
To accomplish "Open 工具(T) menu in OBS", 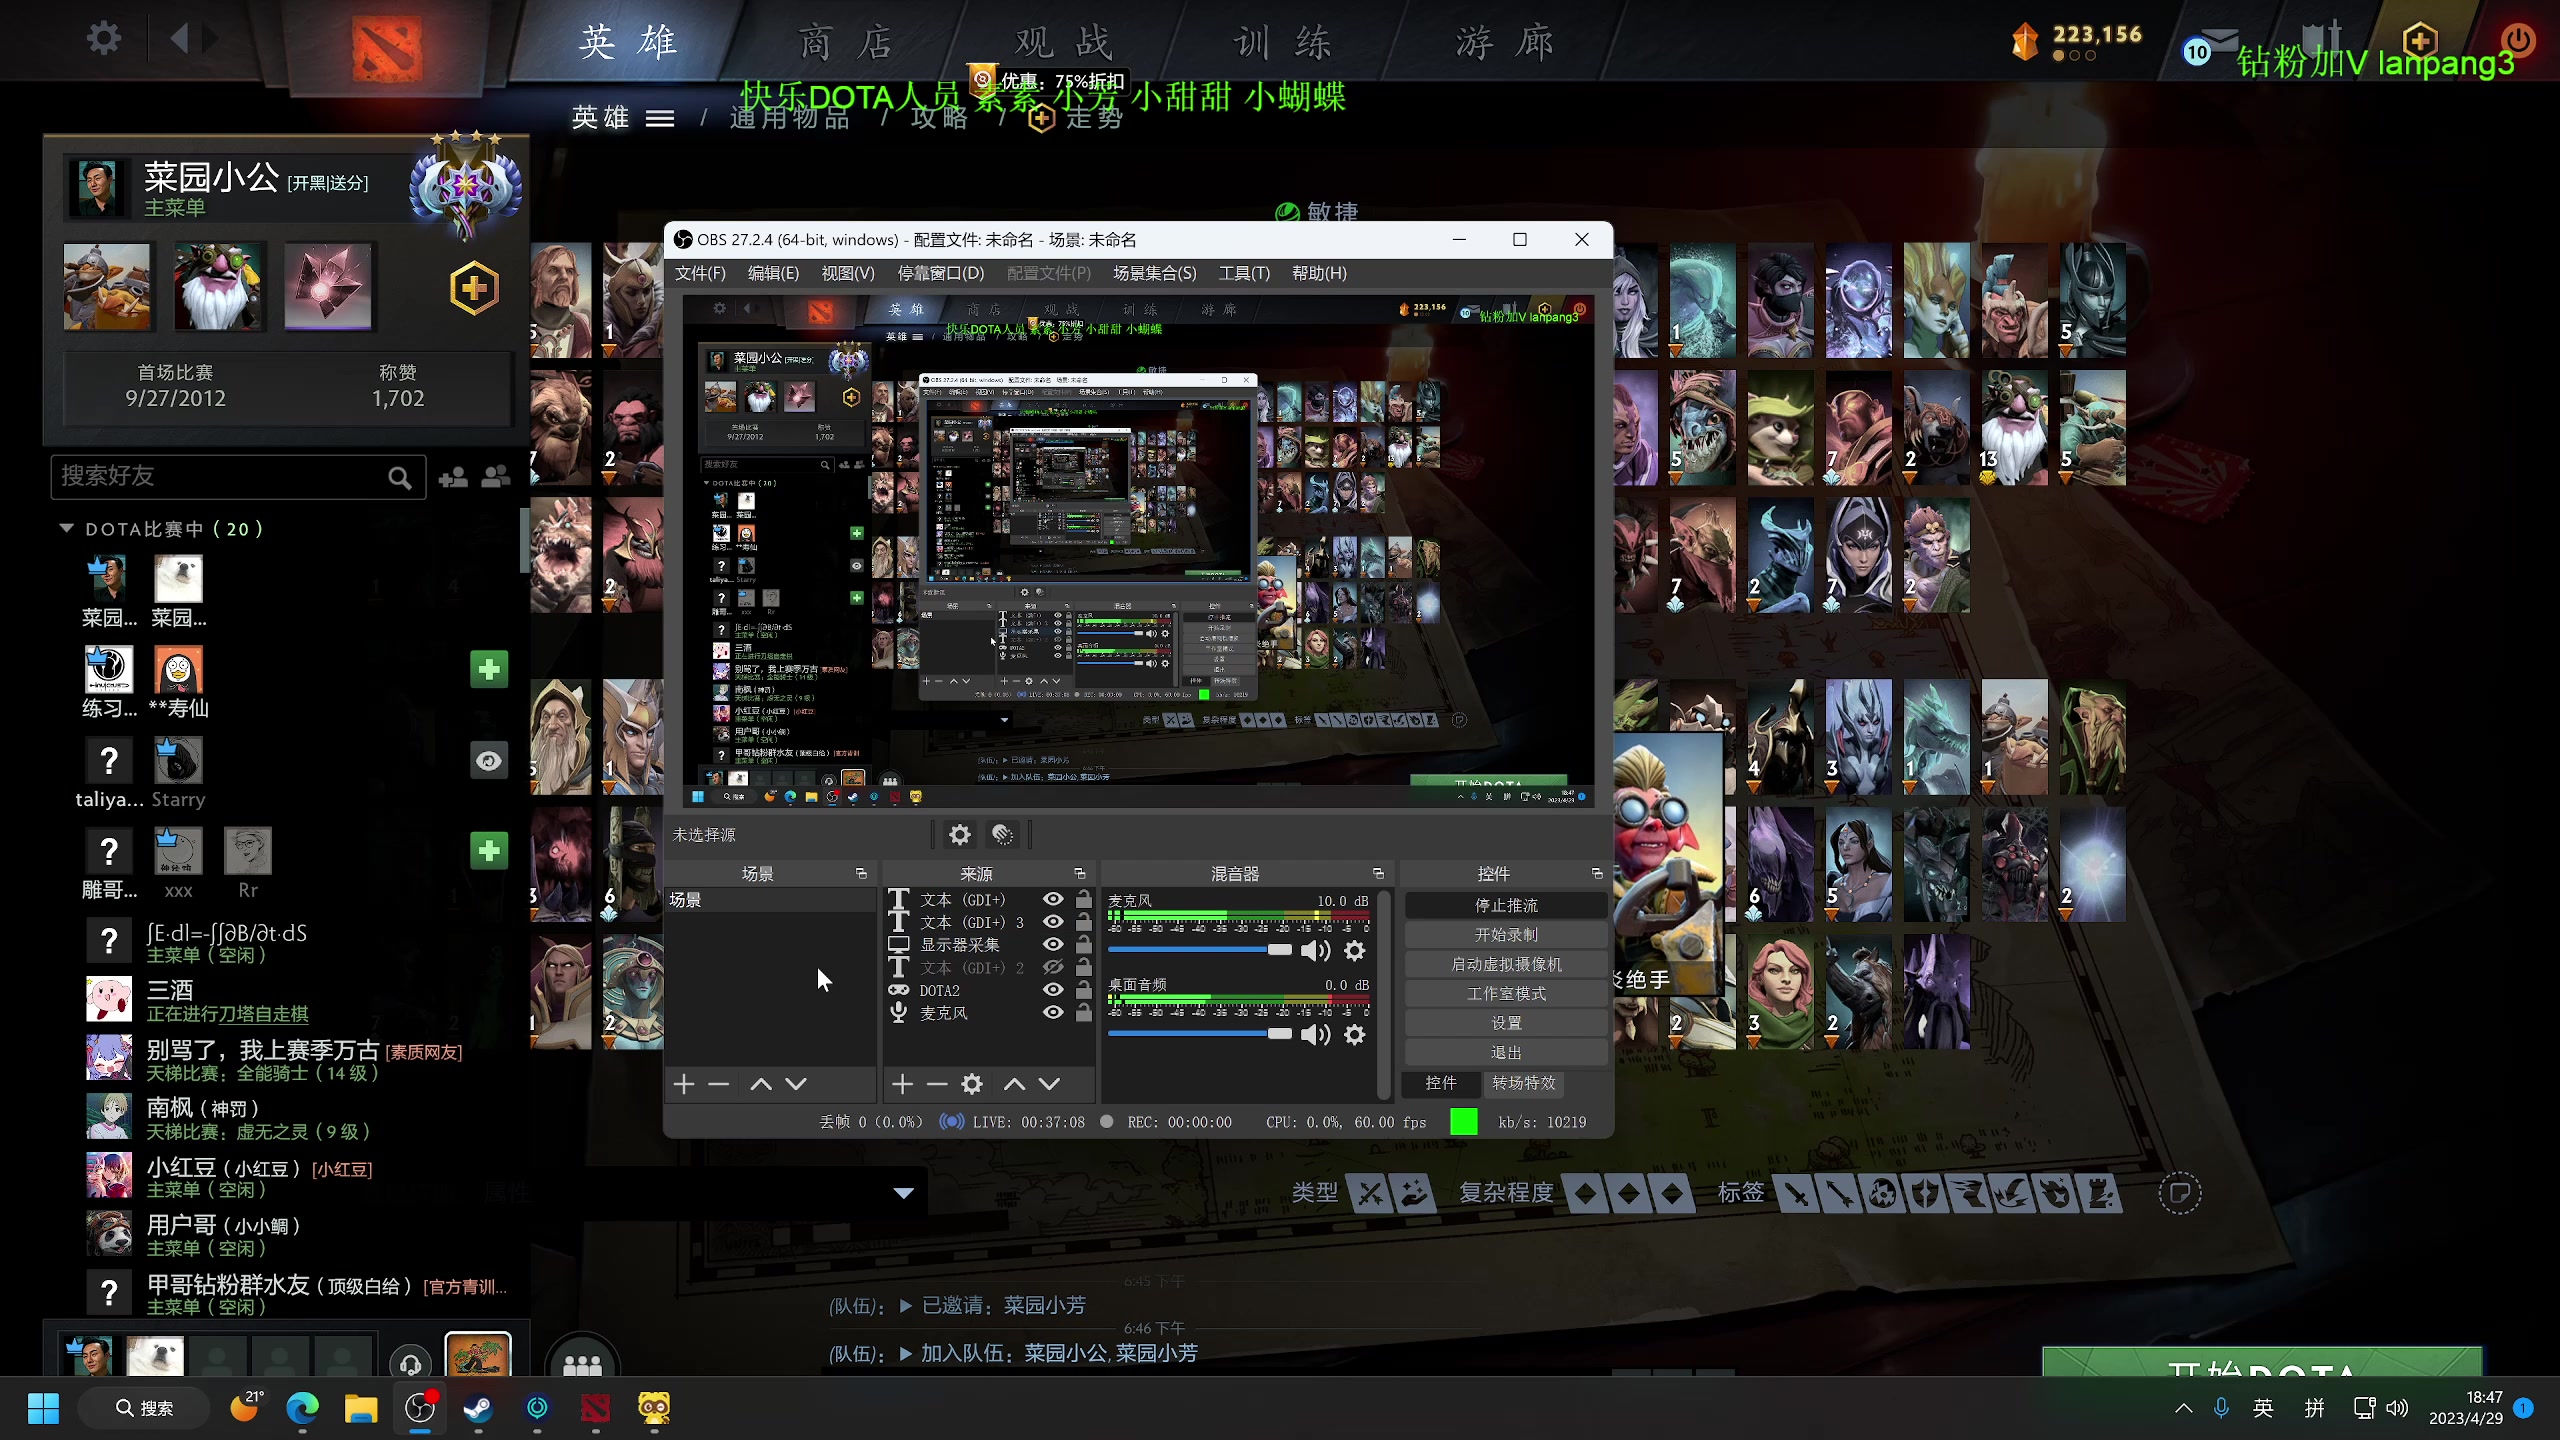I will click(x=1244, y=273).
